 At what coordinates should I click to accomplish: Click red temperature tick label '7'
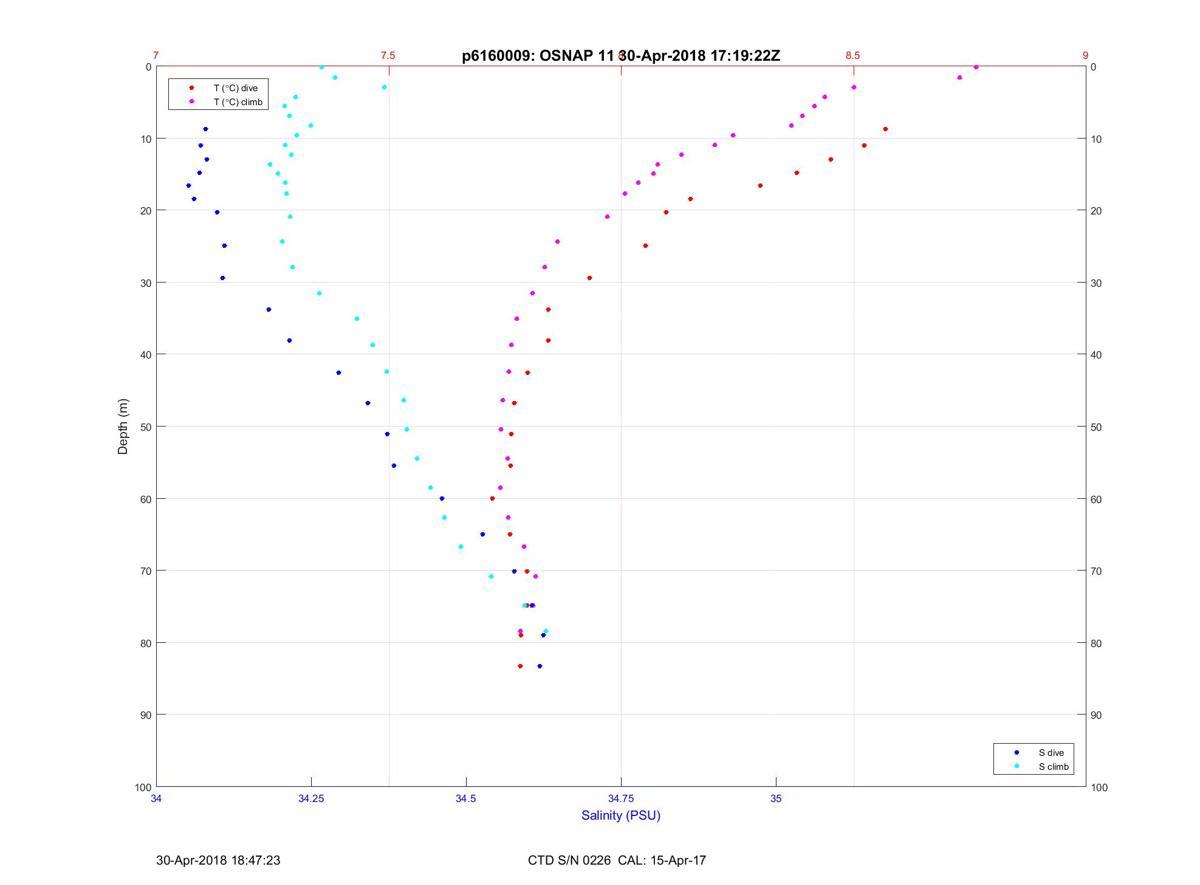point(155,56)
